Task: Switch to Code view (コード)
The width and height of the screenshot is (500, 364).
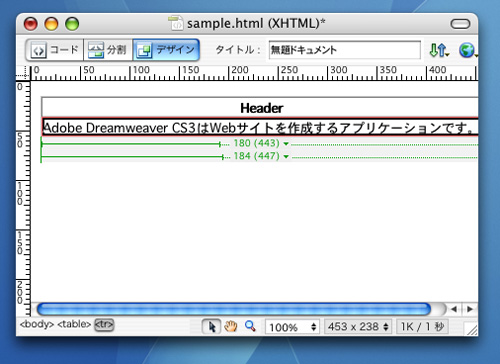Action: point(55,50)
